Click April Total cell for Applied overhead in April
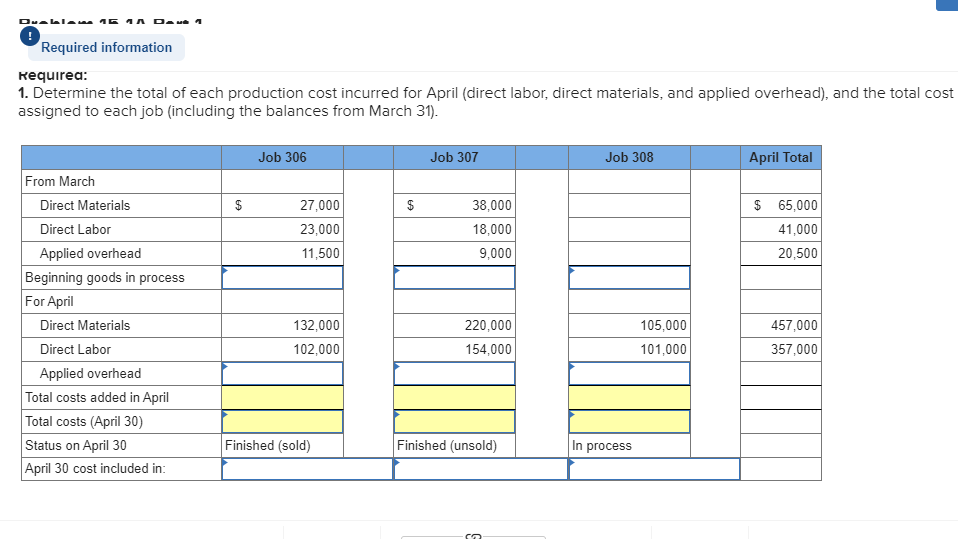 coord(781,373)
